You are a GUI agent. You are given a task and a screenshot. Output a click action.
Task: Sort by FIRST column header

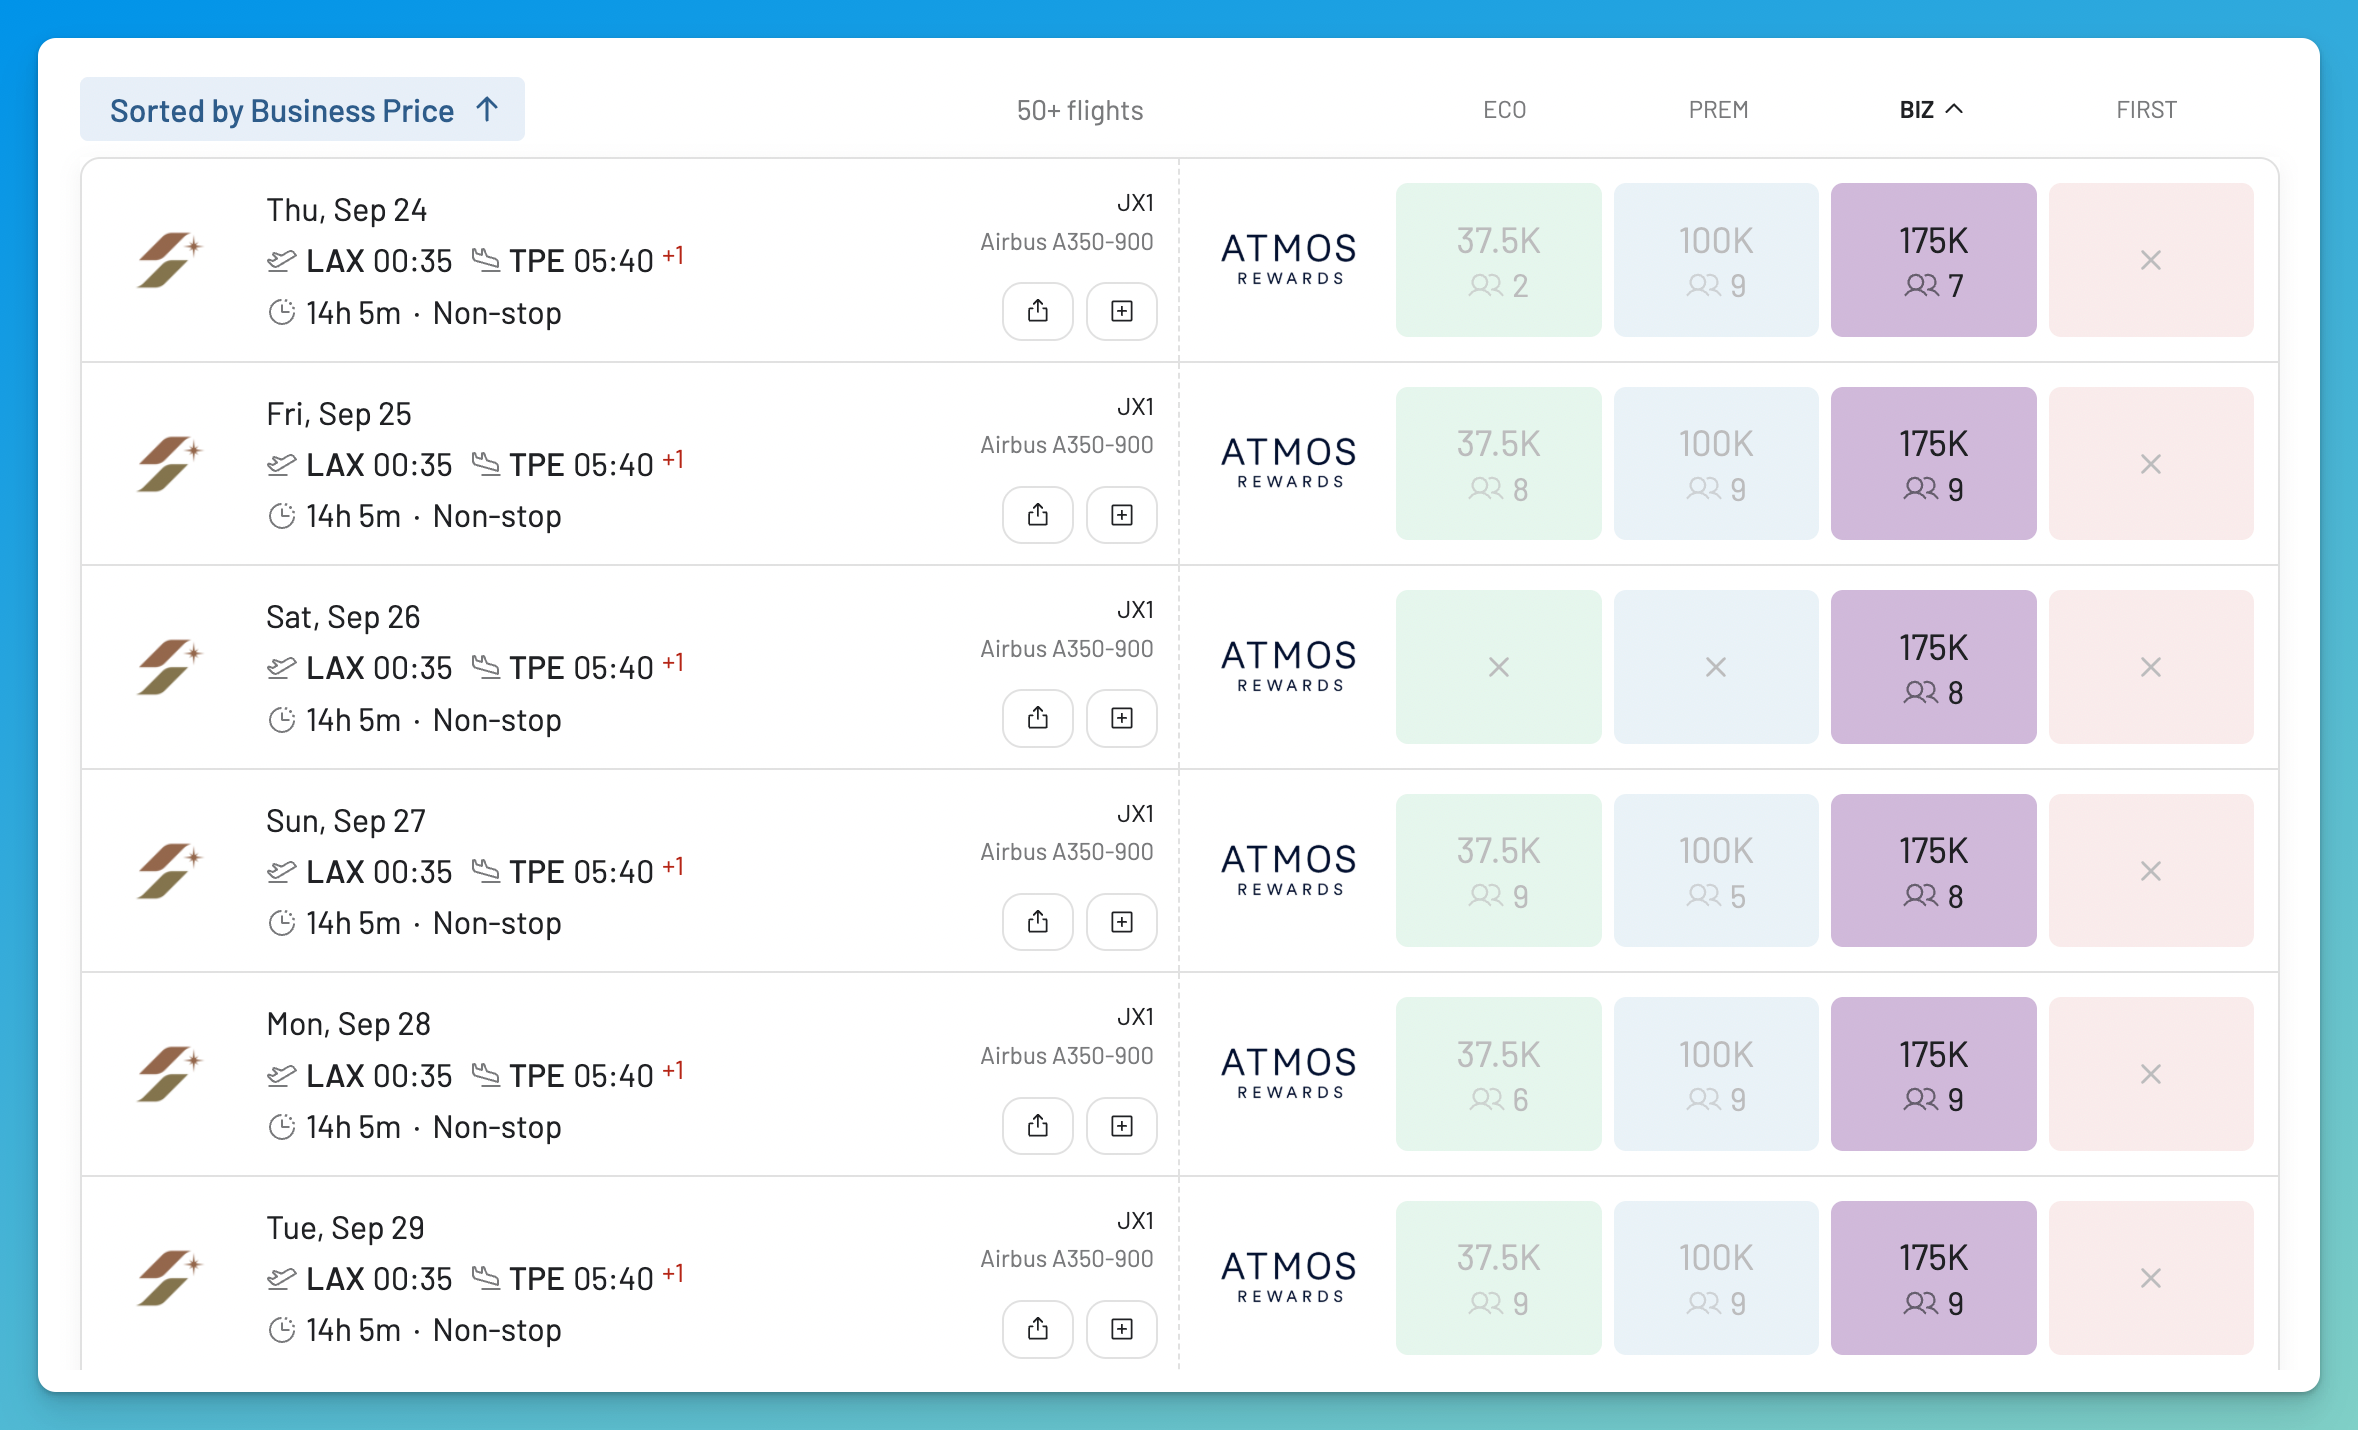pos(2146,110)
